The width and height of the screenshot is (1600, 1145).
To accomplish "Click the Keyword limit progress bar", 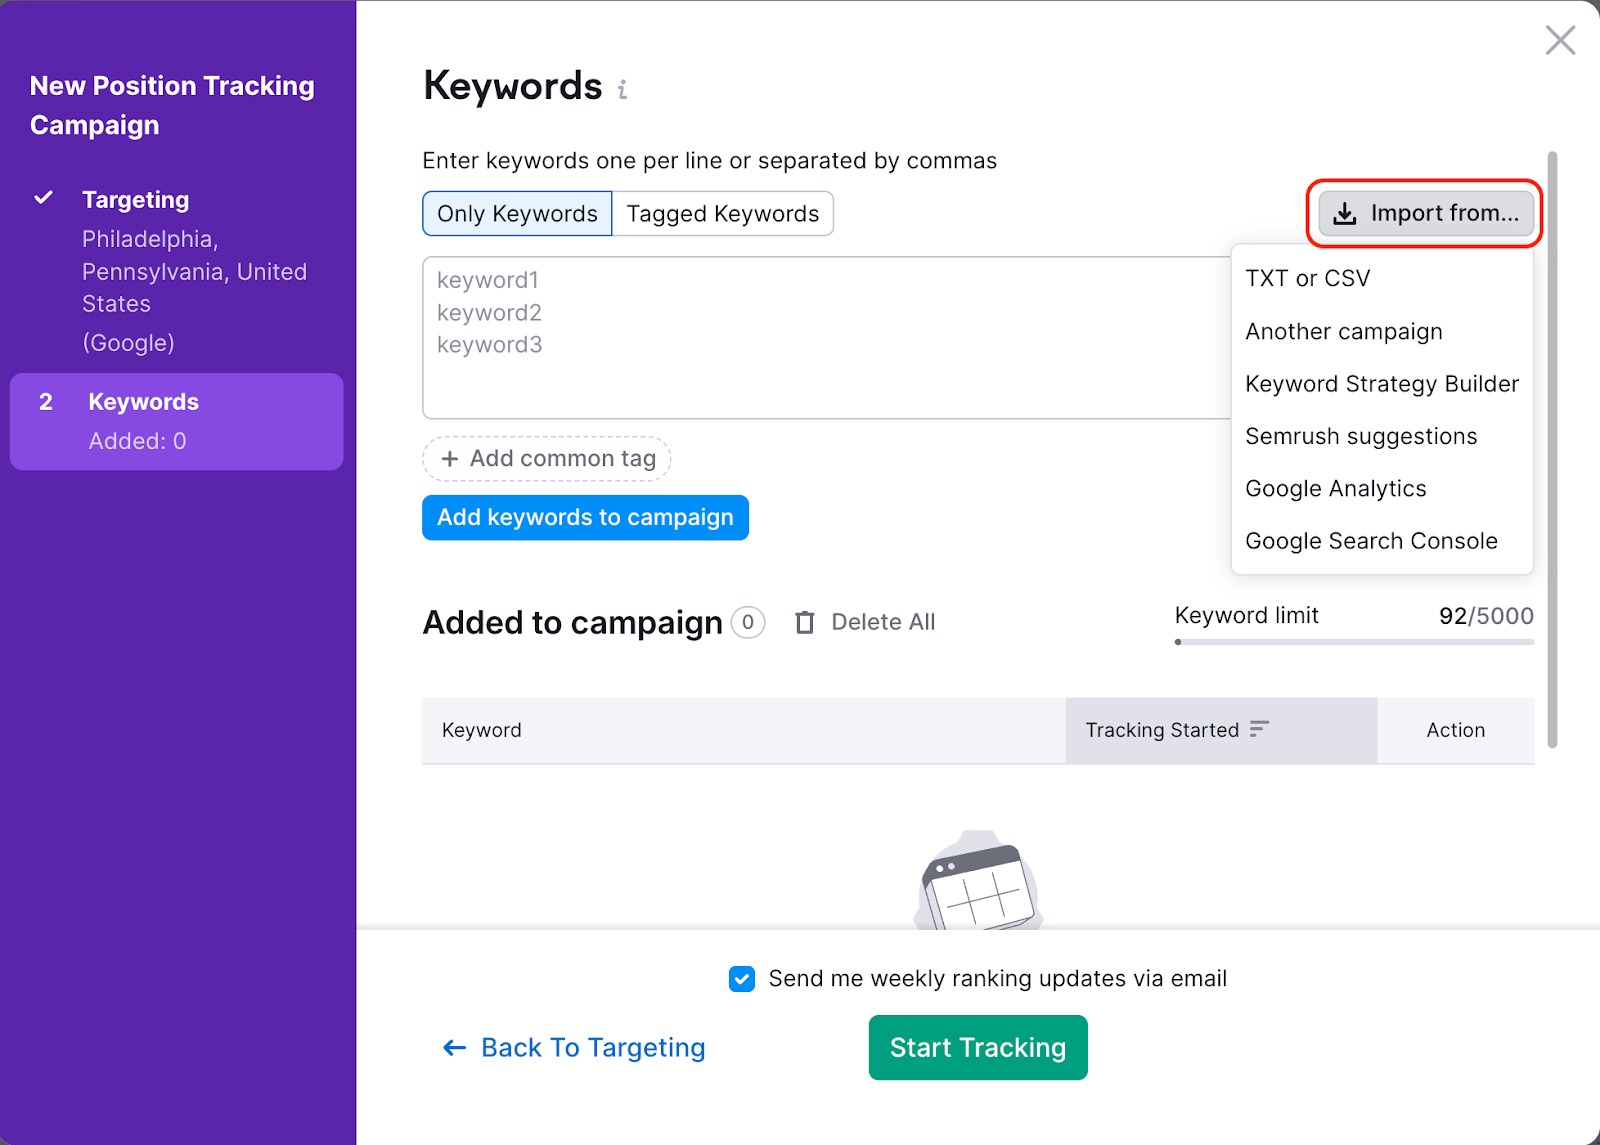I will tap(1354, 642).
